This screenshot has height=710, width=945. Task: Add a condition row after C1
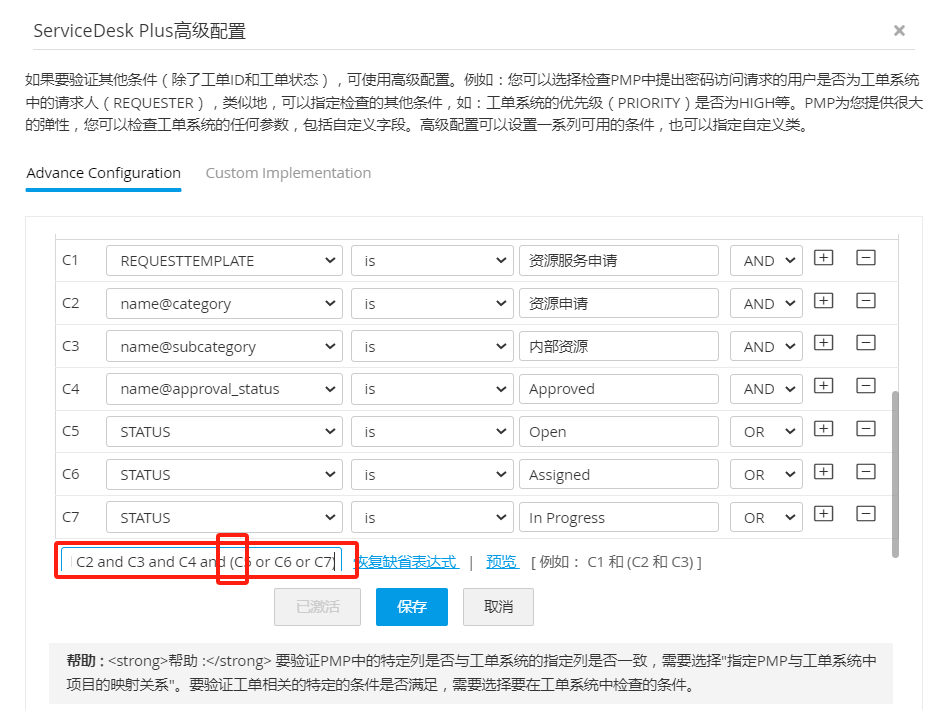pyautogui.click(x=823, y=258)
